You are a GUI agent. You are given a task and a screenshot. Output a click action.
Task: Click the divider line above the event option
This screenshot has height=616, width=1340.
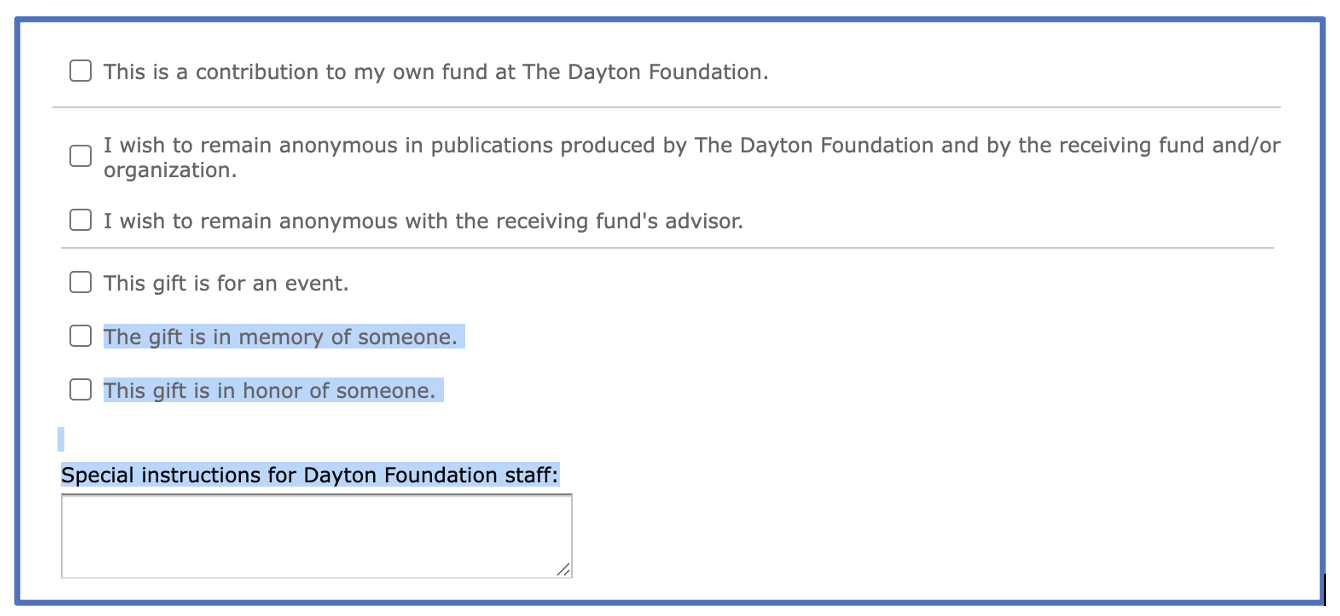click(x=666, y=248)
